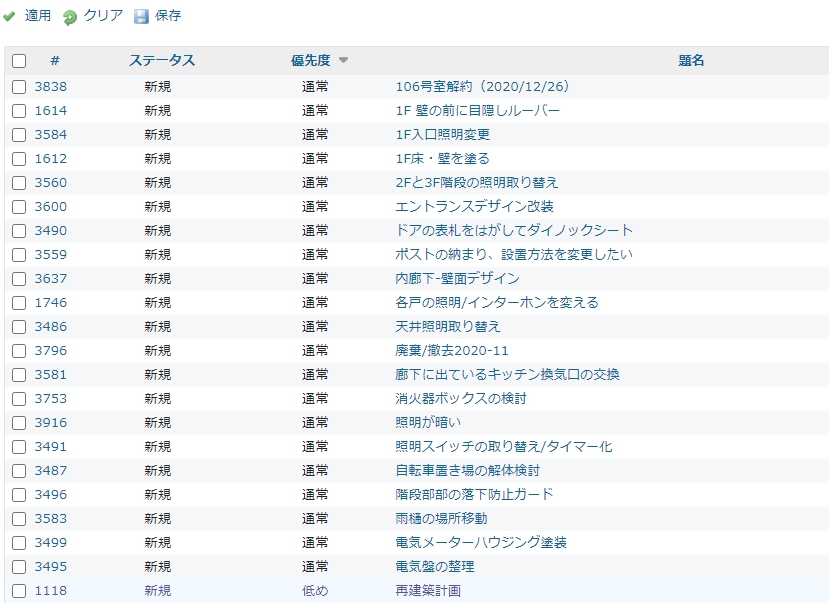Check the checkbox for issue 3916
Screen dimensions: 829x603
click(x=19, y=423)
